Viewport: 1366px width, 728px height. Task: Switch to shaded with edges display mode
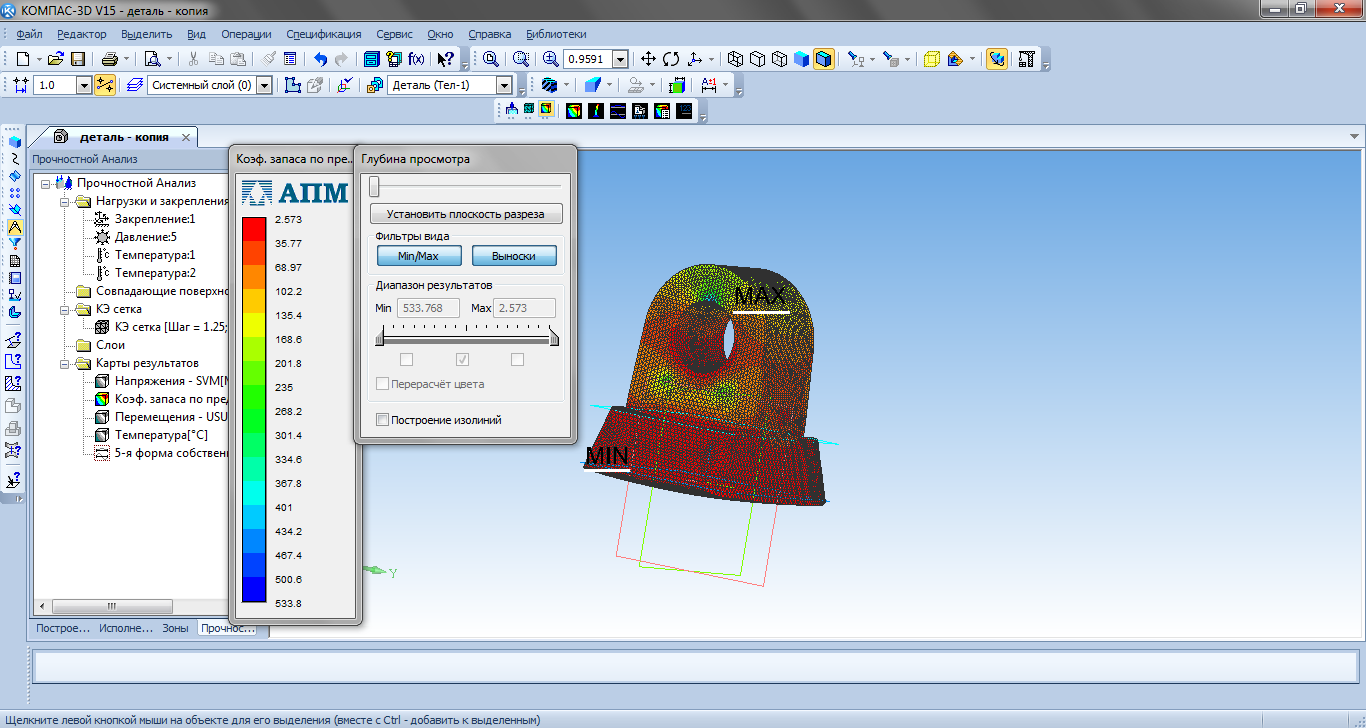823,59
